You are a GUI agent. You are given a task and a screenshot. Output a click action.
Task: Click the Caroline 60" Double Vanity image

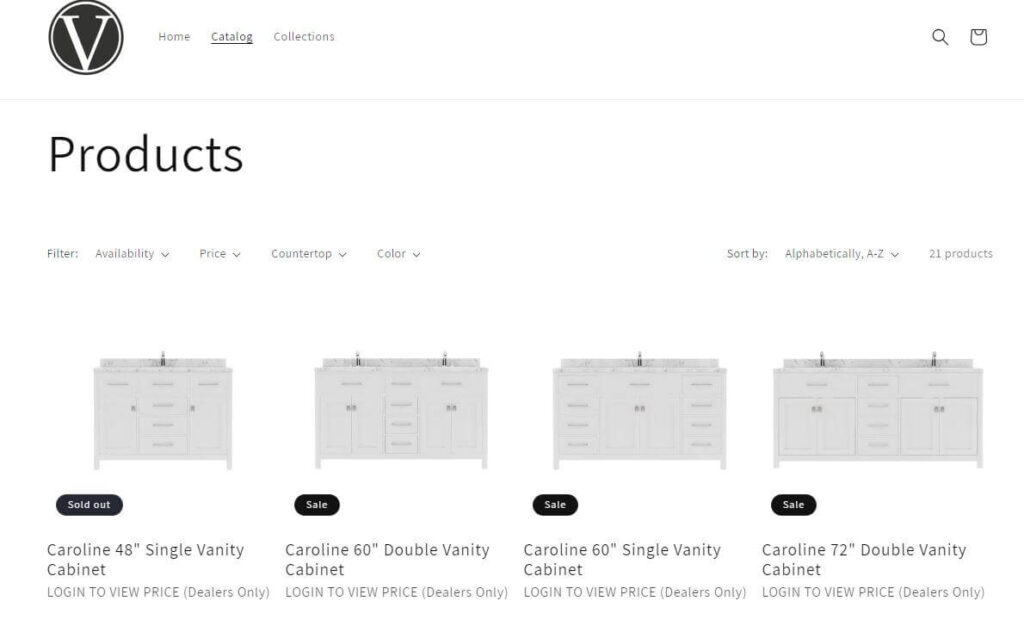pos(401,410)
